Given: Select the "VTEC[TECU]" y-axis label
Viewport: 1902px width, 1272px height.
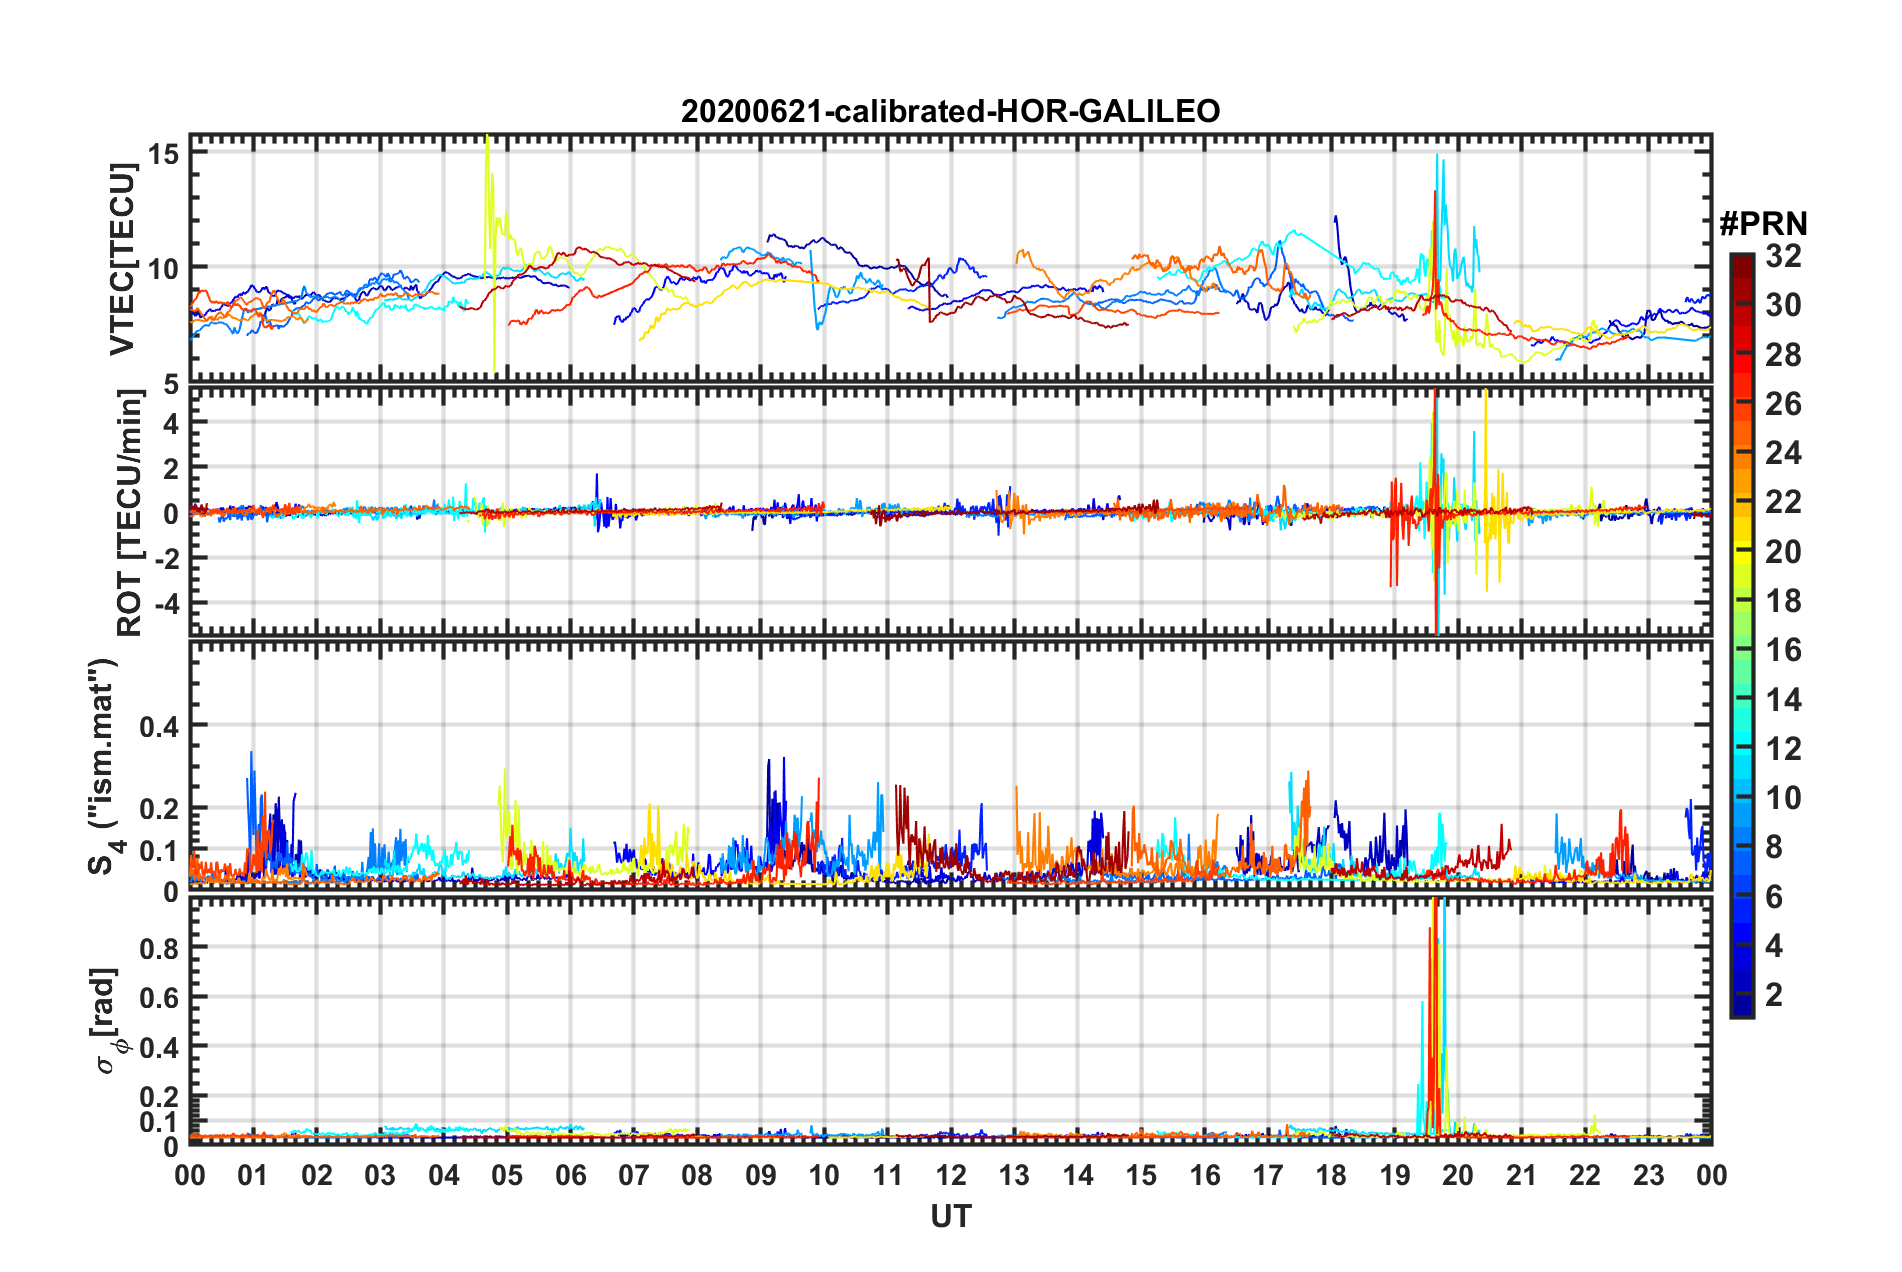Looking at the screenshot, I should pos(122,259).
